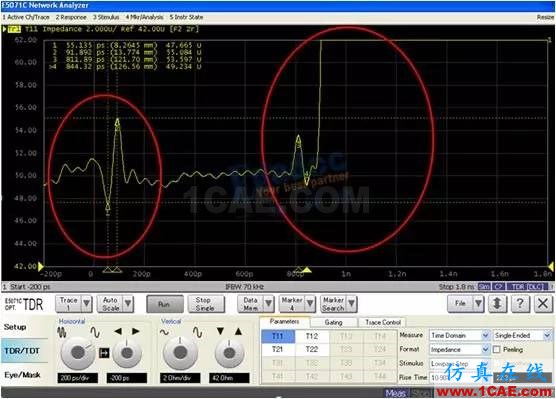556x399 pixels.
Task: Open the Trace Control tab
Action: point(383,322)
